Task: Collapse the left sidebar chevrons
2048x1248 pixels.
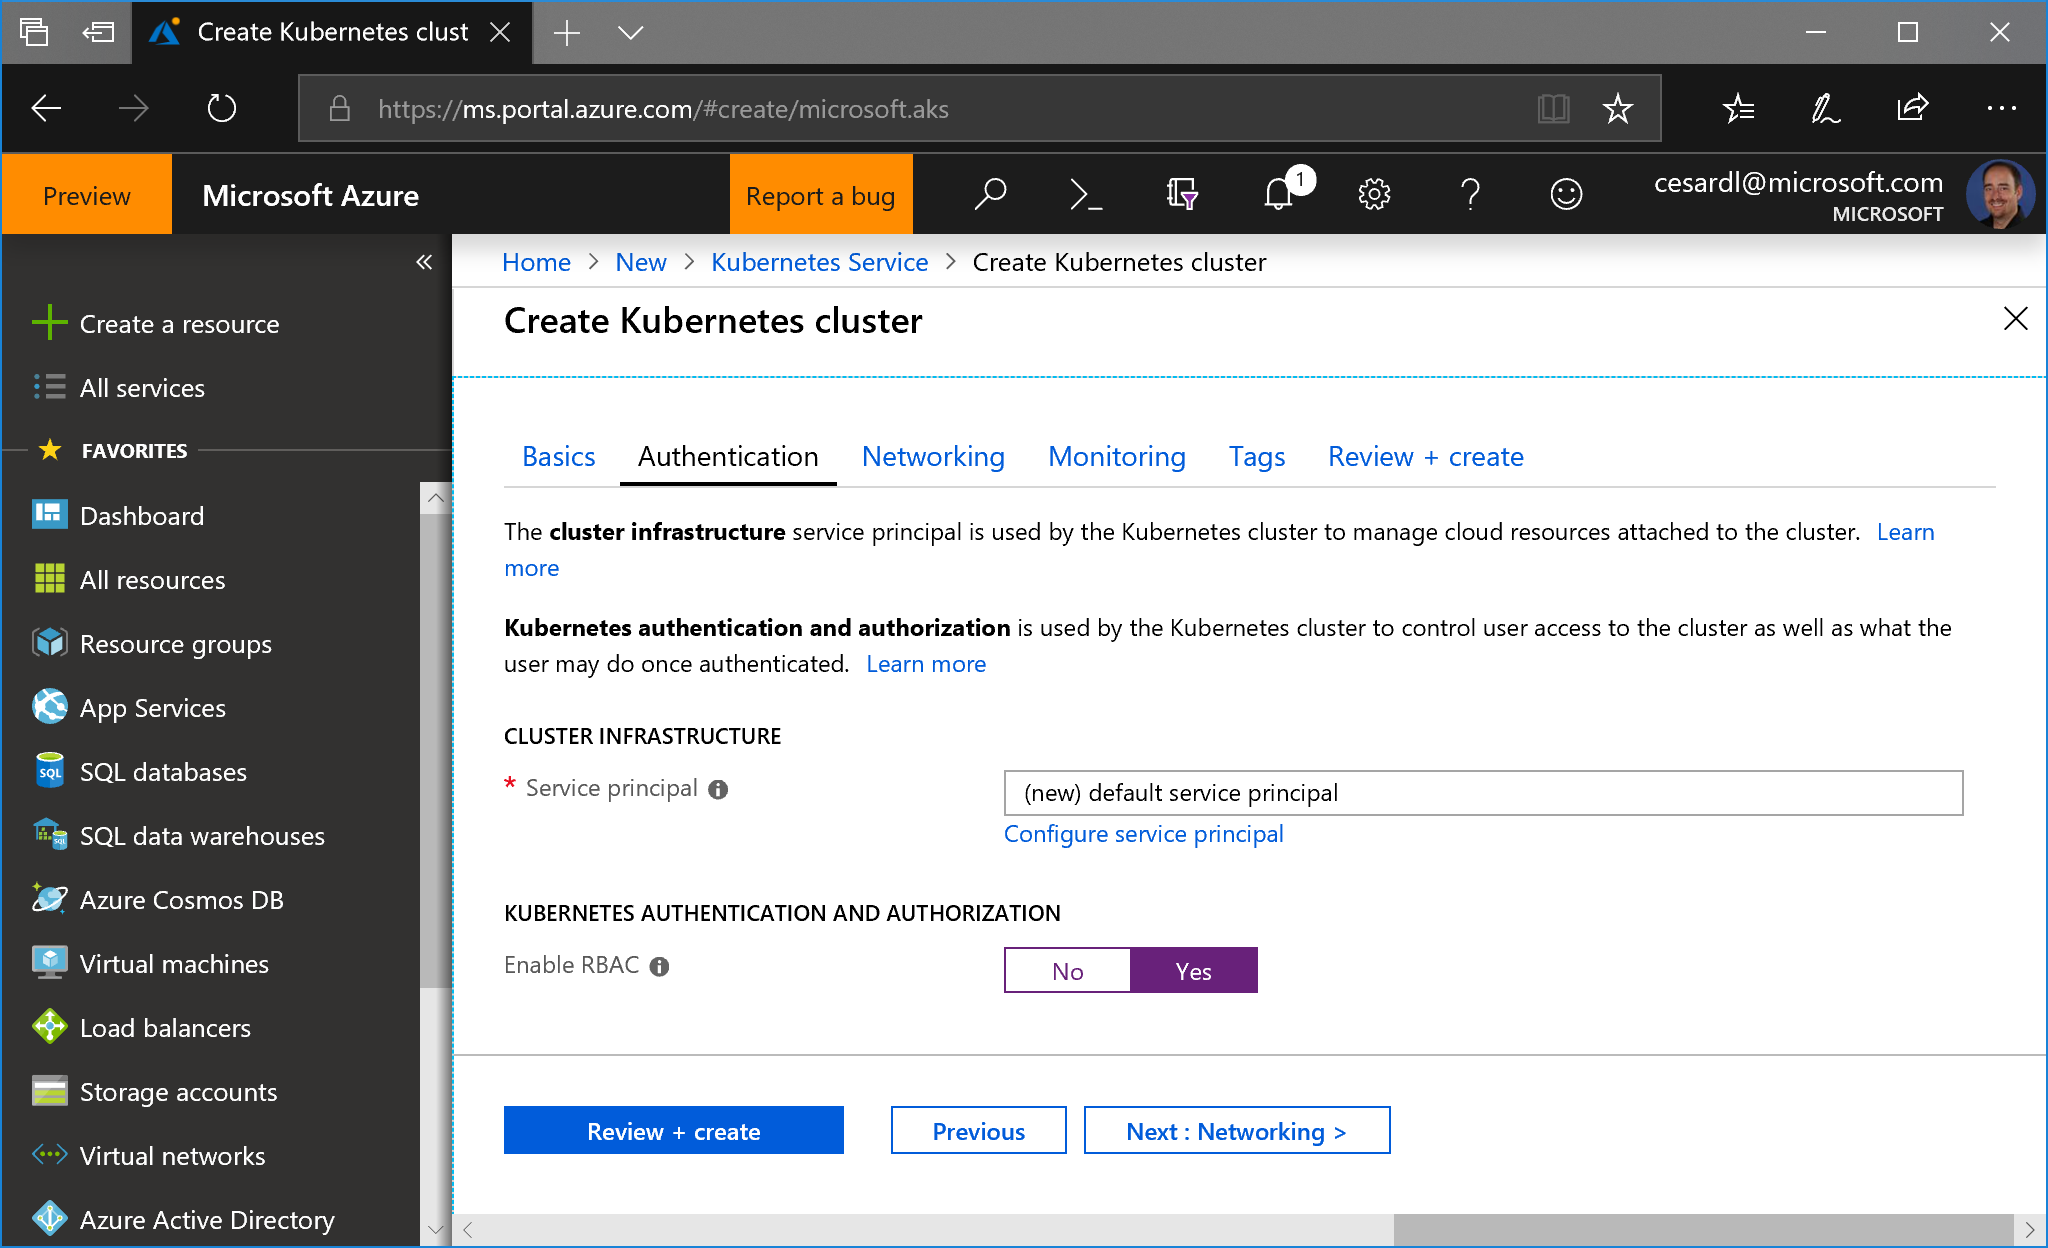Action: tap(424, 262)
